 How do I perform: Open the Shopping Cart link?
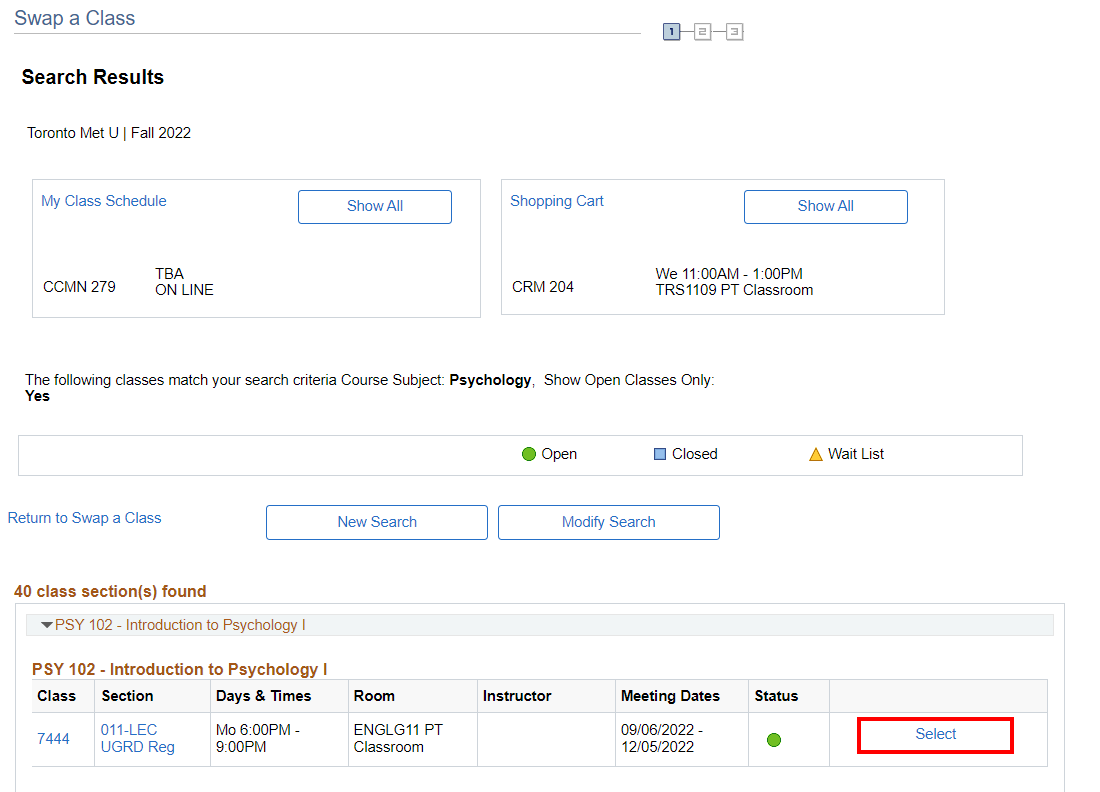[x=557, y=201]
